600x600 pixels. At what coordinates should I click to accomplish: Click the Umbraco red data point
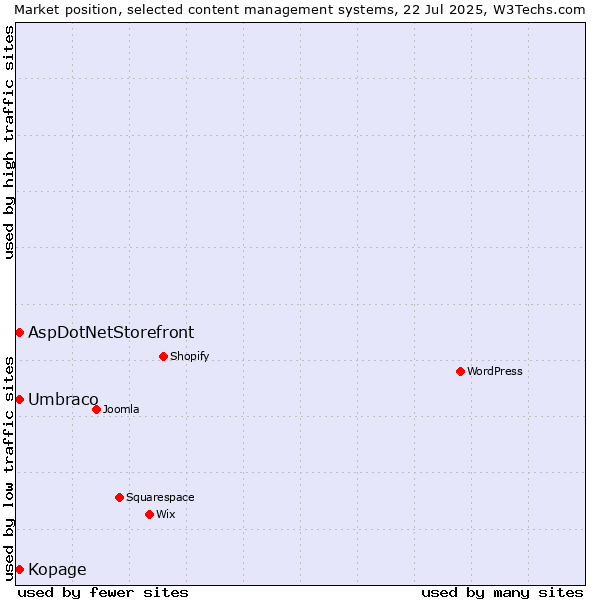coord(20,399)
